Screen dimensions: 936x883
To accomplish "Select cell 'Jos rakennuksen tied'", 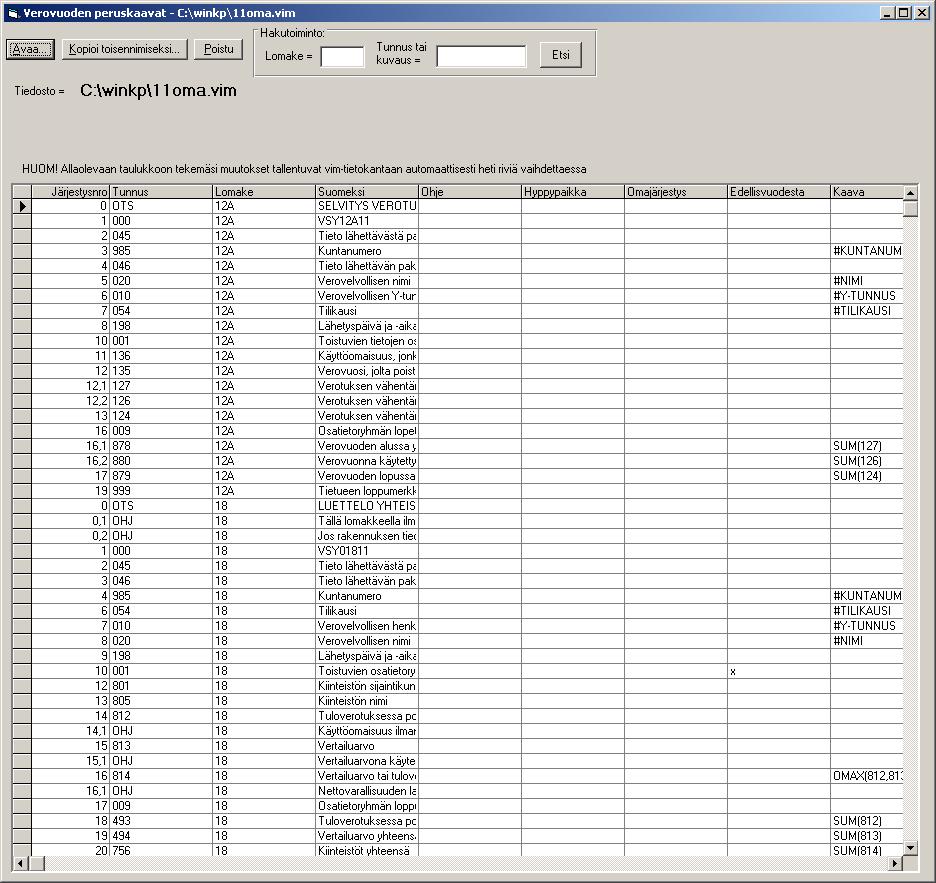I will click(367, 536).
